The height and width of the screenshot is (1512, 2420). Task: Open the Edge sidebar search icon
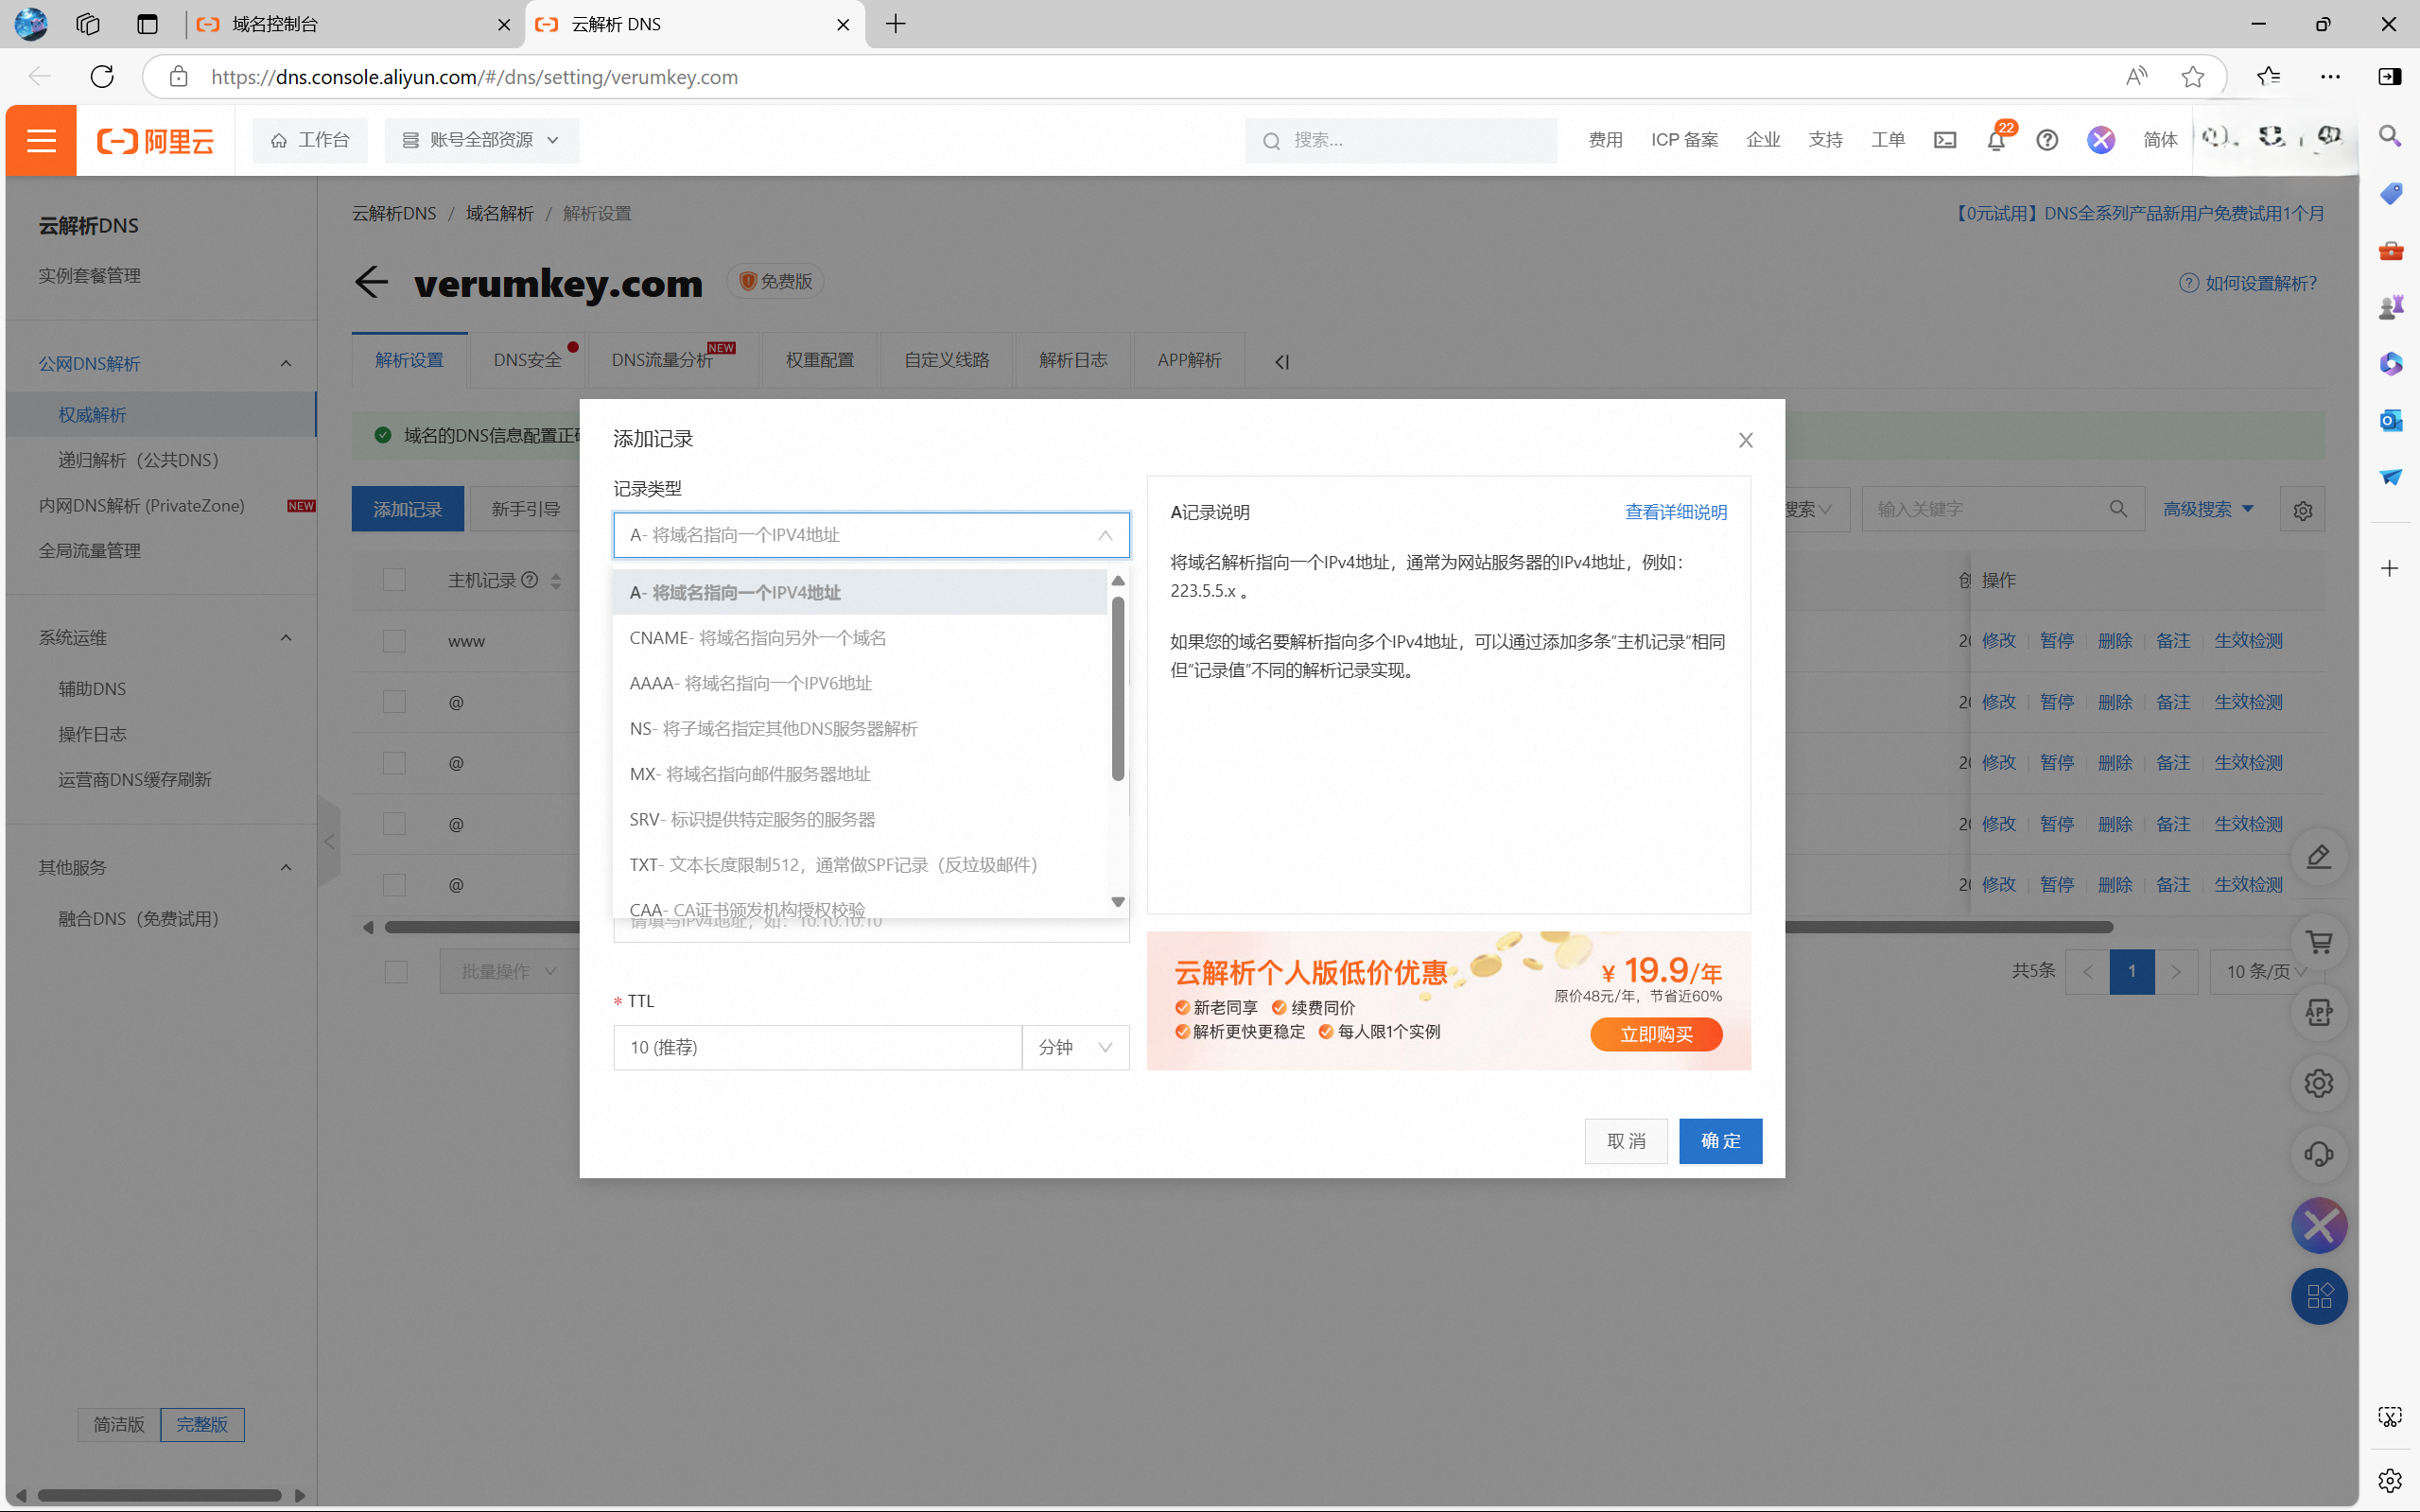point(2390,135)
